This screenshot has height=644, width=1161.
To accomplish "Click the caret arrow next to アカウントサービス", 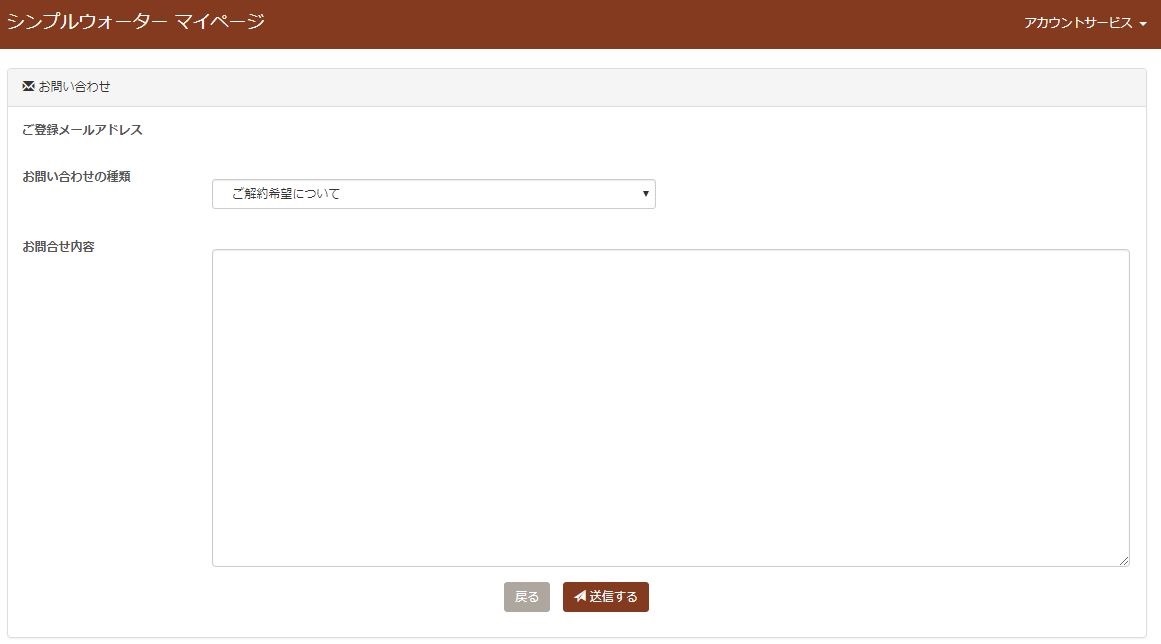I will [x=1143, y=24].
